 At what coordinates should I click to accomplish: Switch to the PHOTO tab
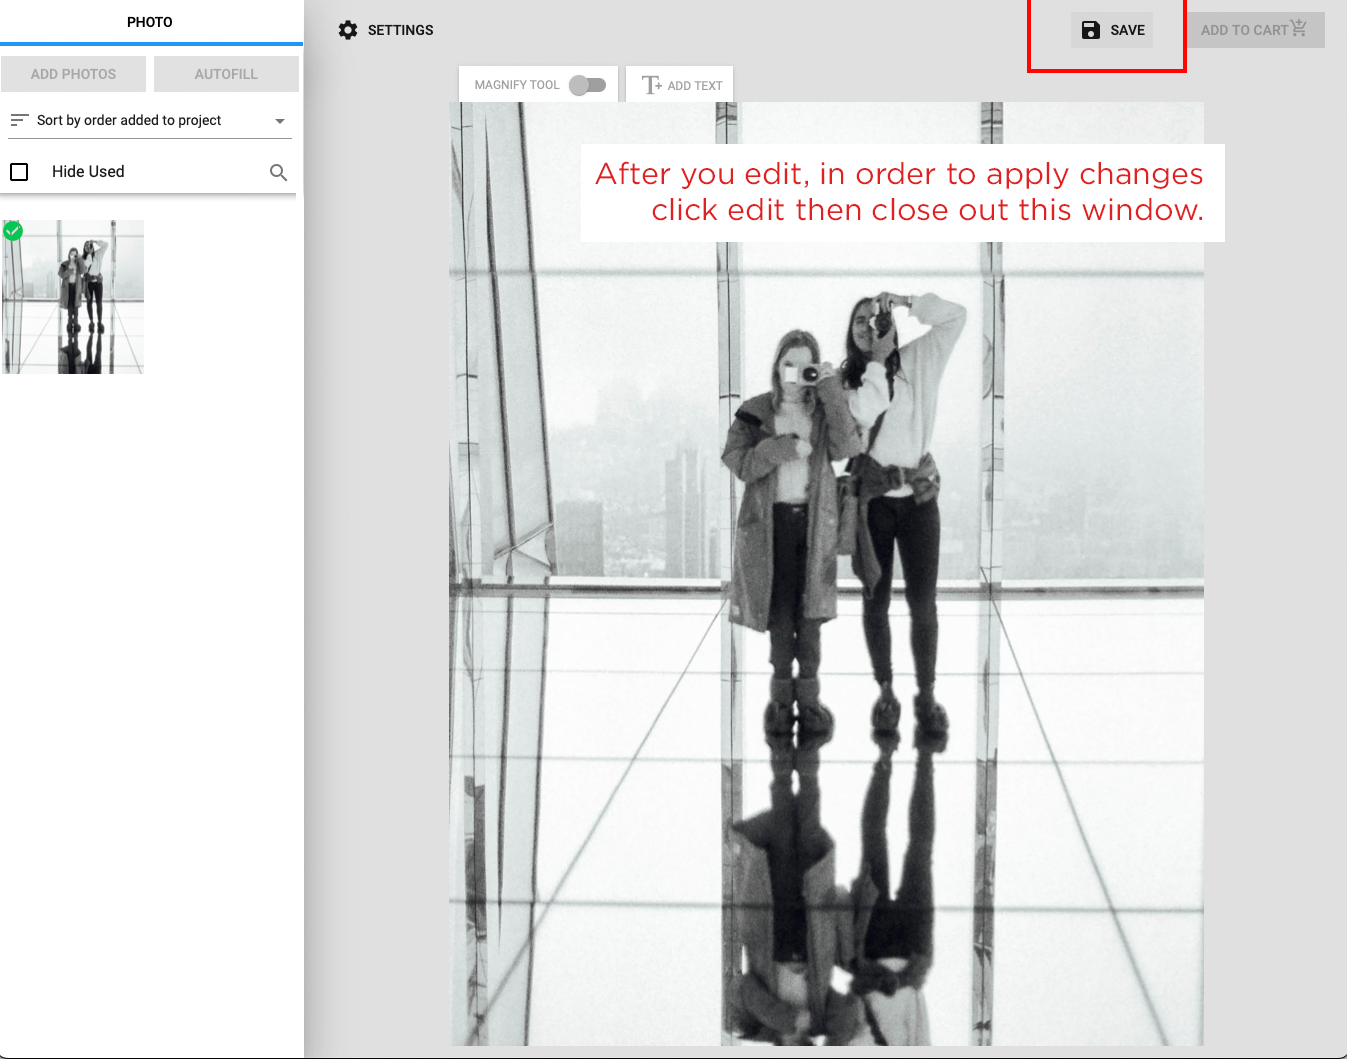point(150,22)
